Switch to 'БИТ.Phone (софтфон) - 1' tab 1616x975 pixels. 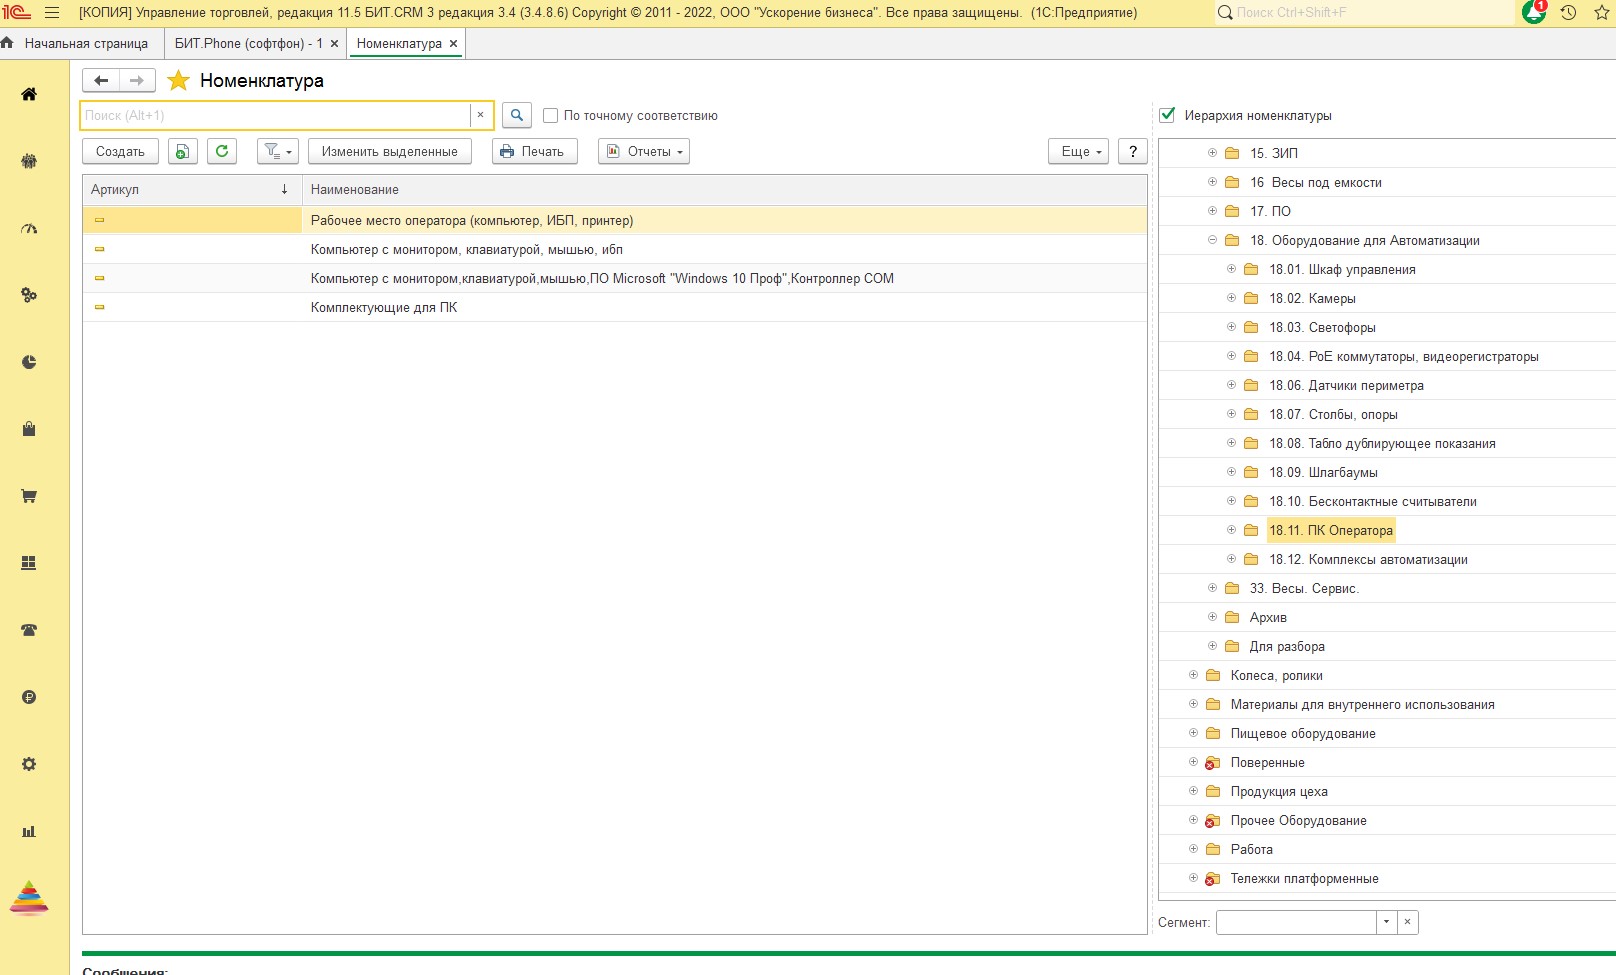tap(247, 43)
